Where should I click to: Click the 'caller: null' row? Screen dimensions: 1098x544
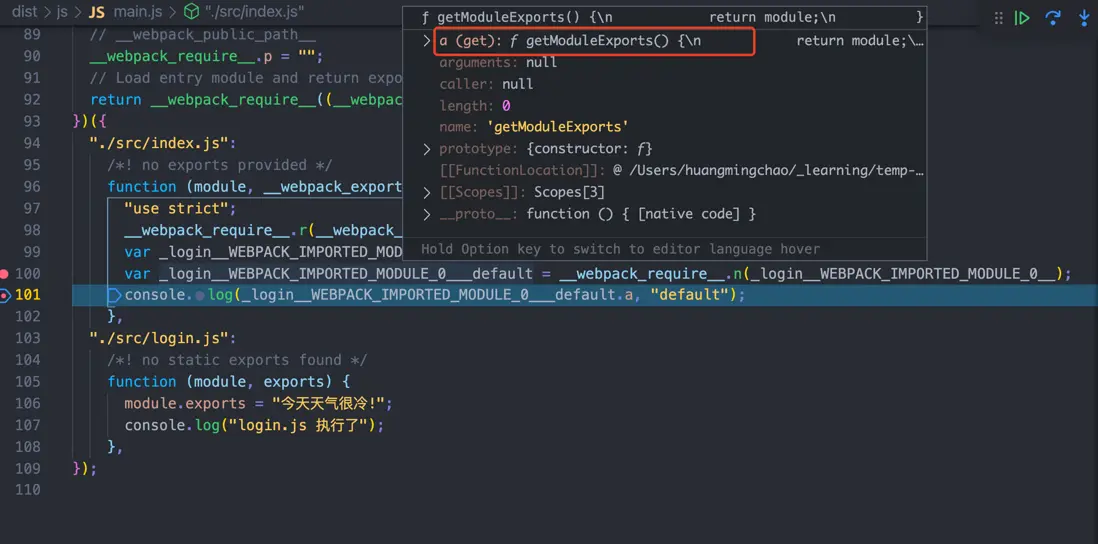coord(486,84)
